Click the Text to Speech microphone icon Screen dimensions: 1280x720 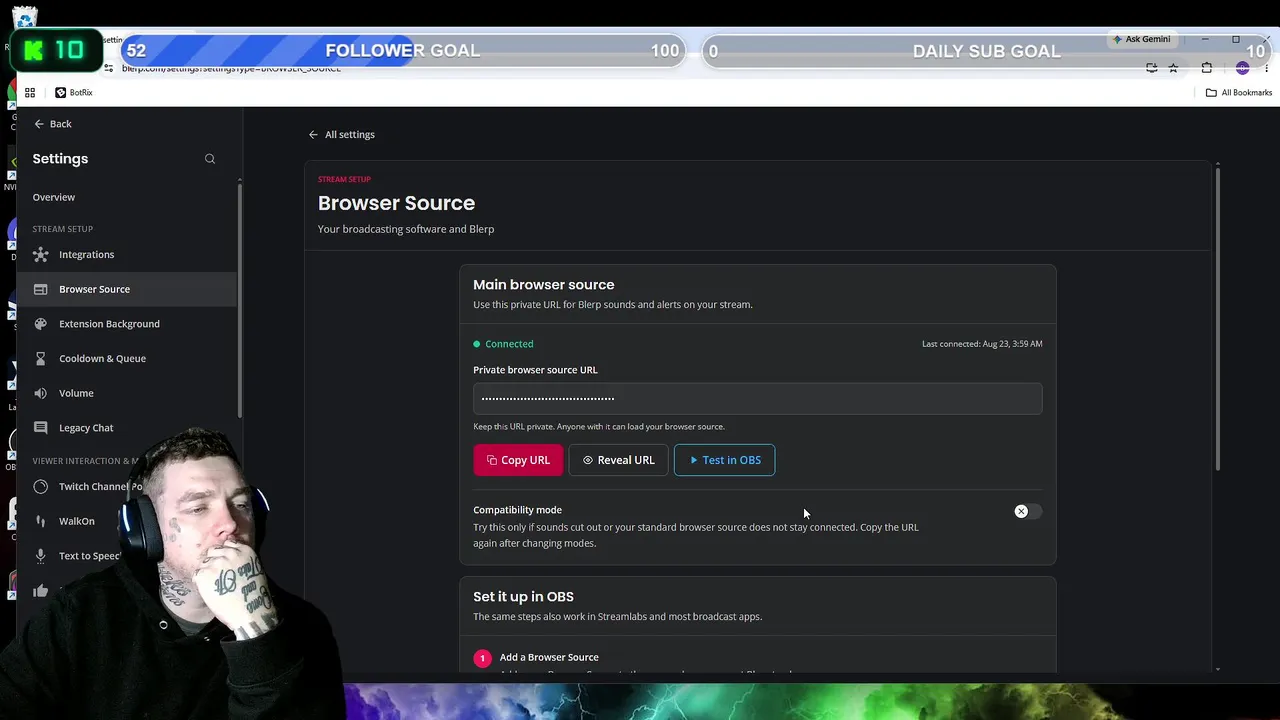pos(40,556)
